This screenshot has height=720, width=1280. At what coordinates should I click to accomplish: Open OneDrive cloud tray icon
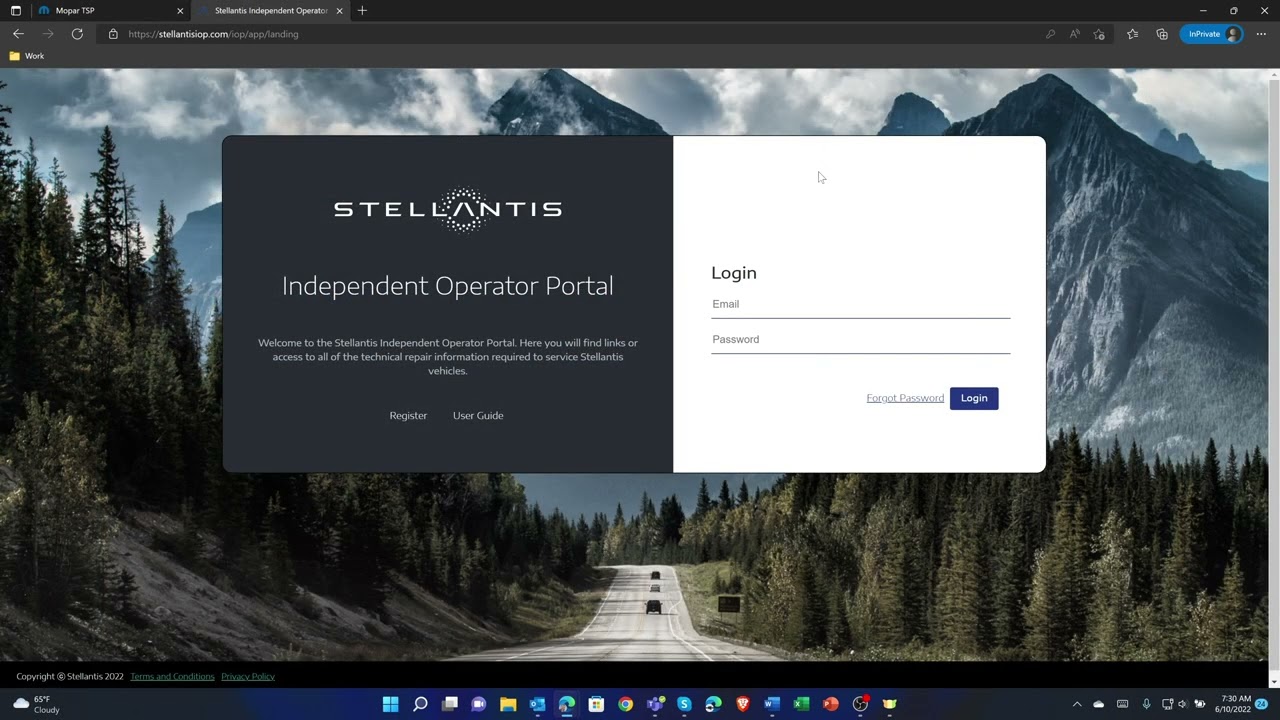(x=1099, y=704)
